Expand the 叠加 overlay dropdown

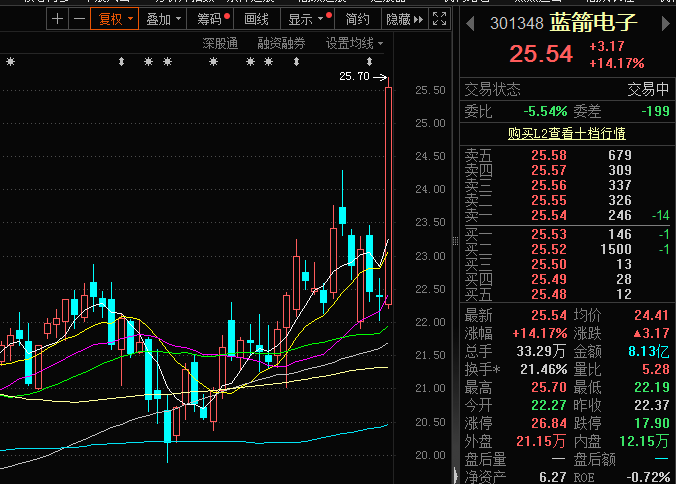point(163,19)
